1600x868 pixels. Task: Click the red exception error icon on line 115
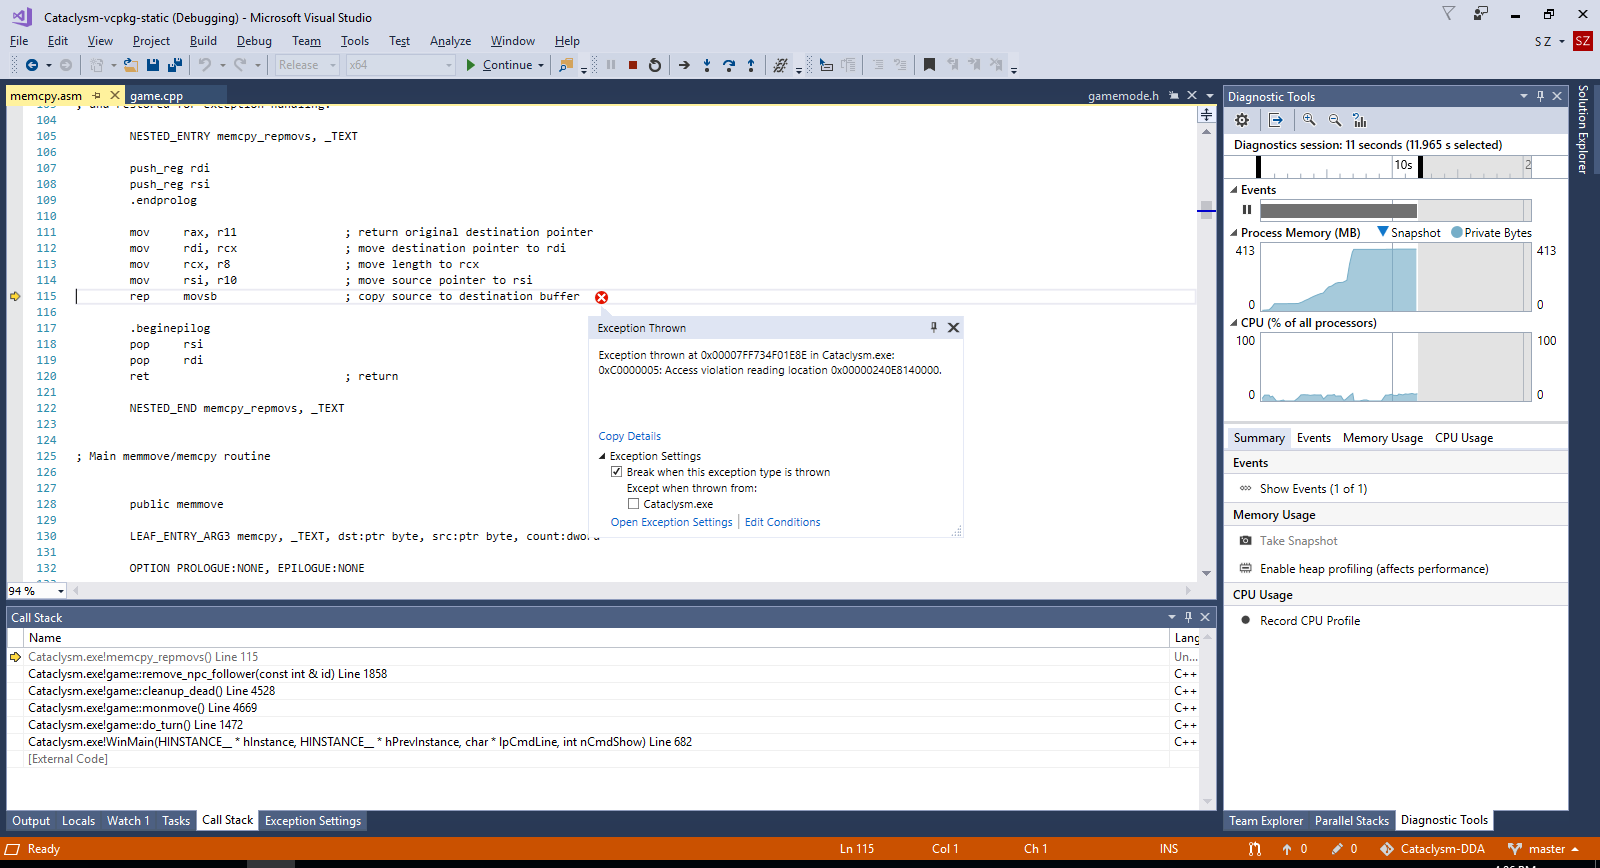coord(601,297)
